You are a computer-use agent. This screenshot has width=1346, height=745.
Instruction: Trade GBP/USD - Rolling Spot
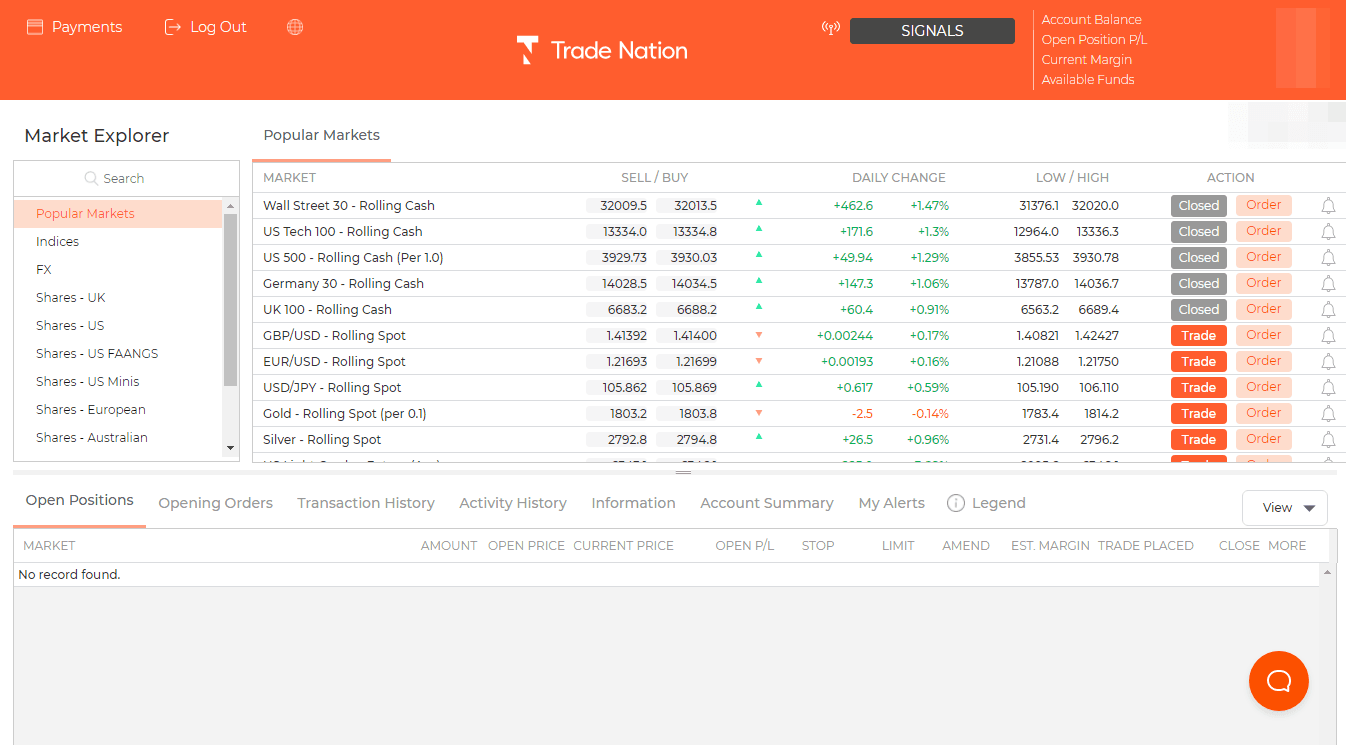click(x=1198, y=335)
